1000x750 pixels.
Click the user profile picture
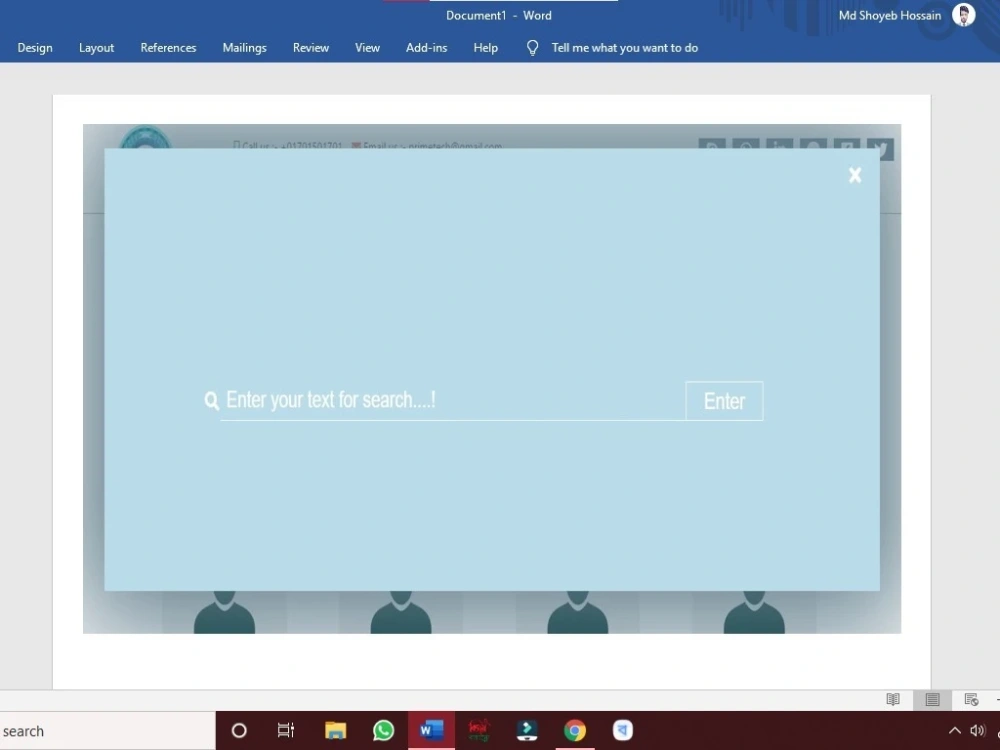coord(964,15)
